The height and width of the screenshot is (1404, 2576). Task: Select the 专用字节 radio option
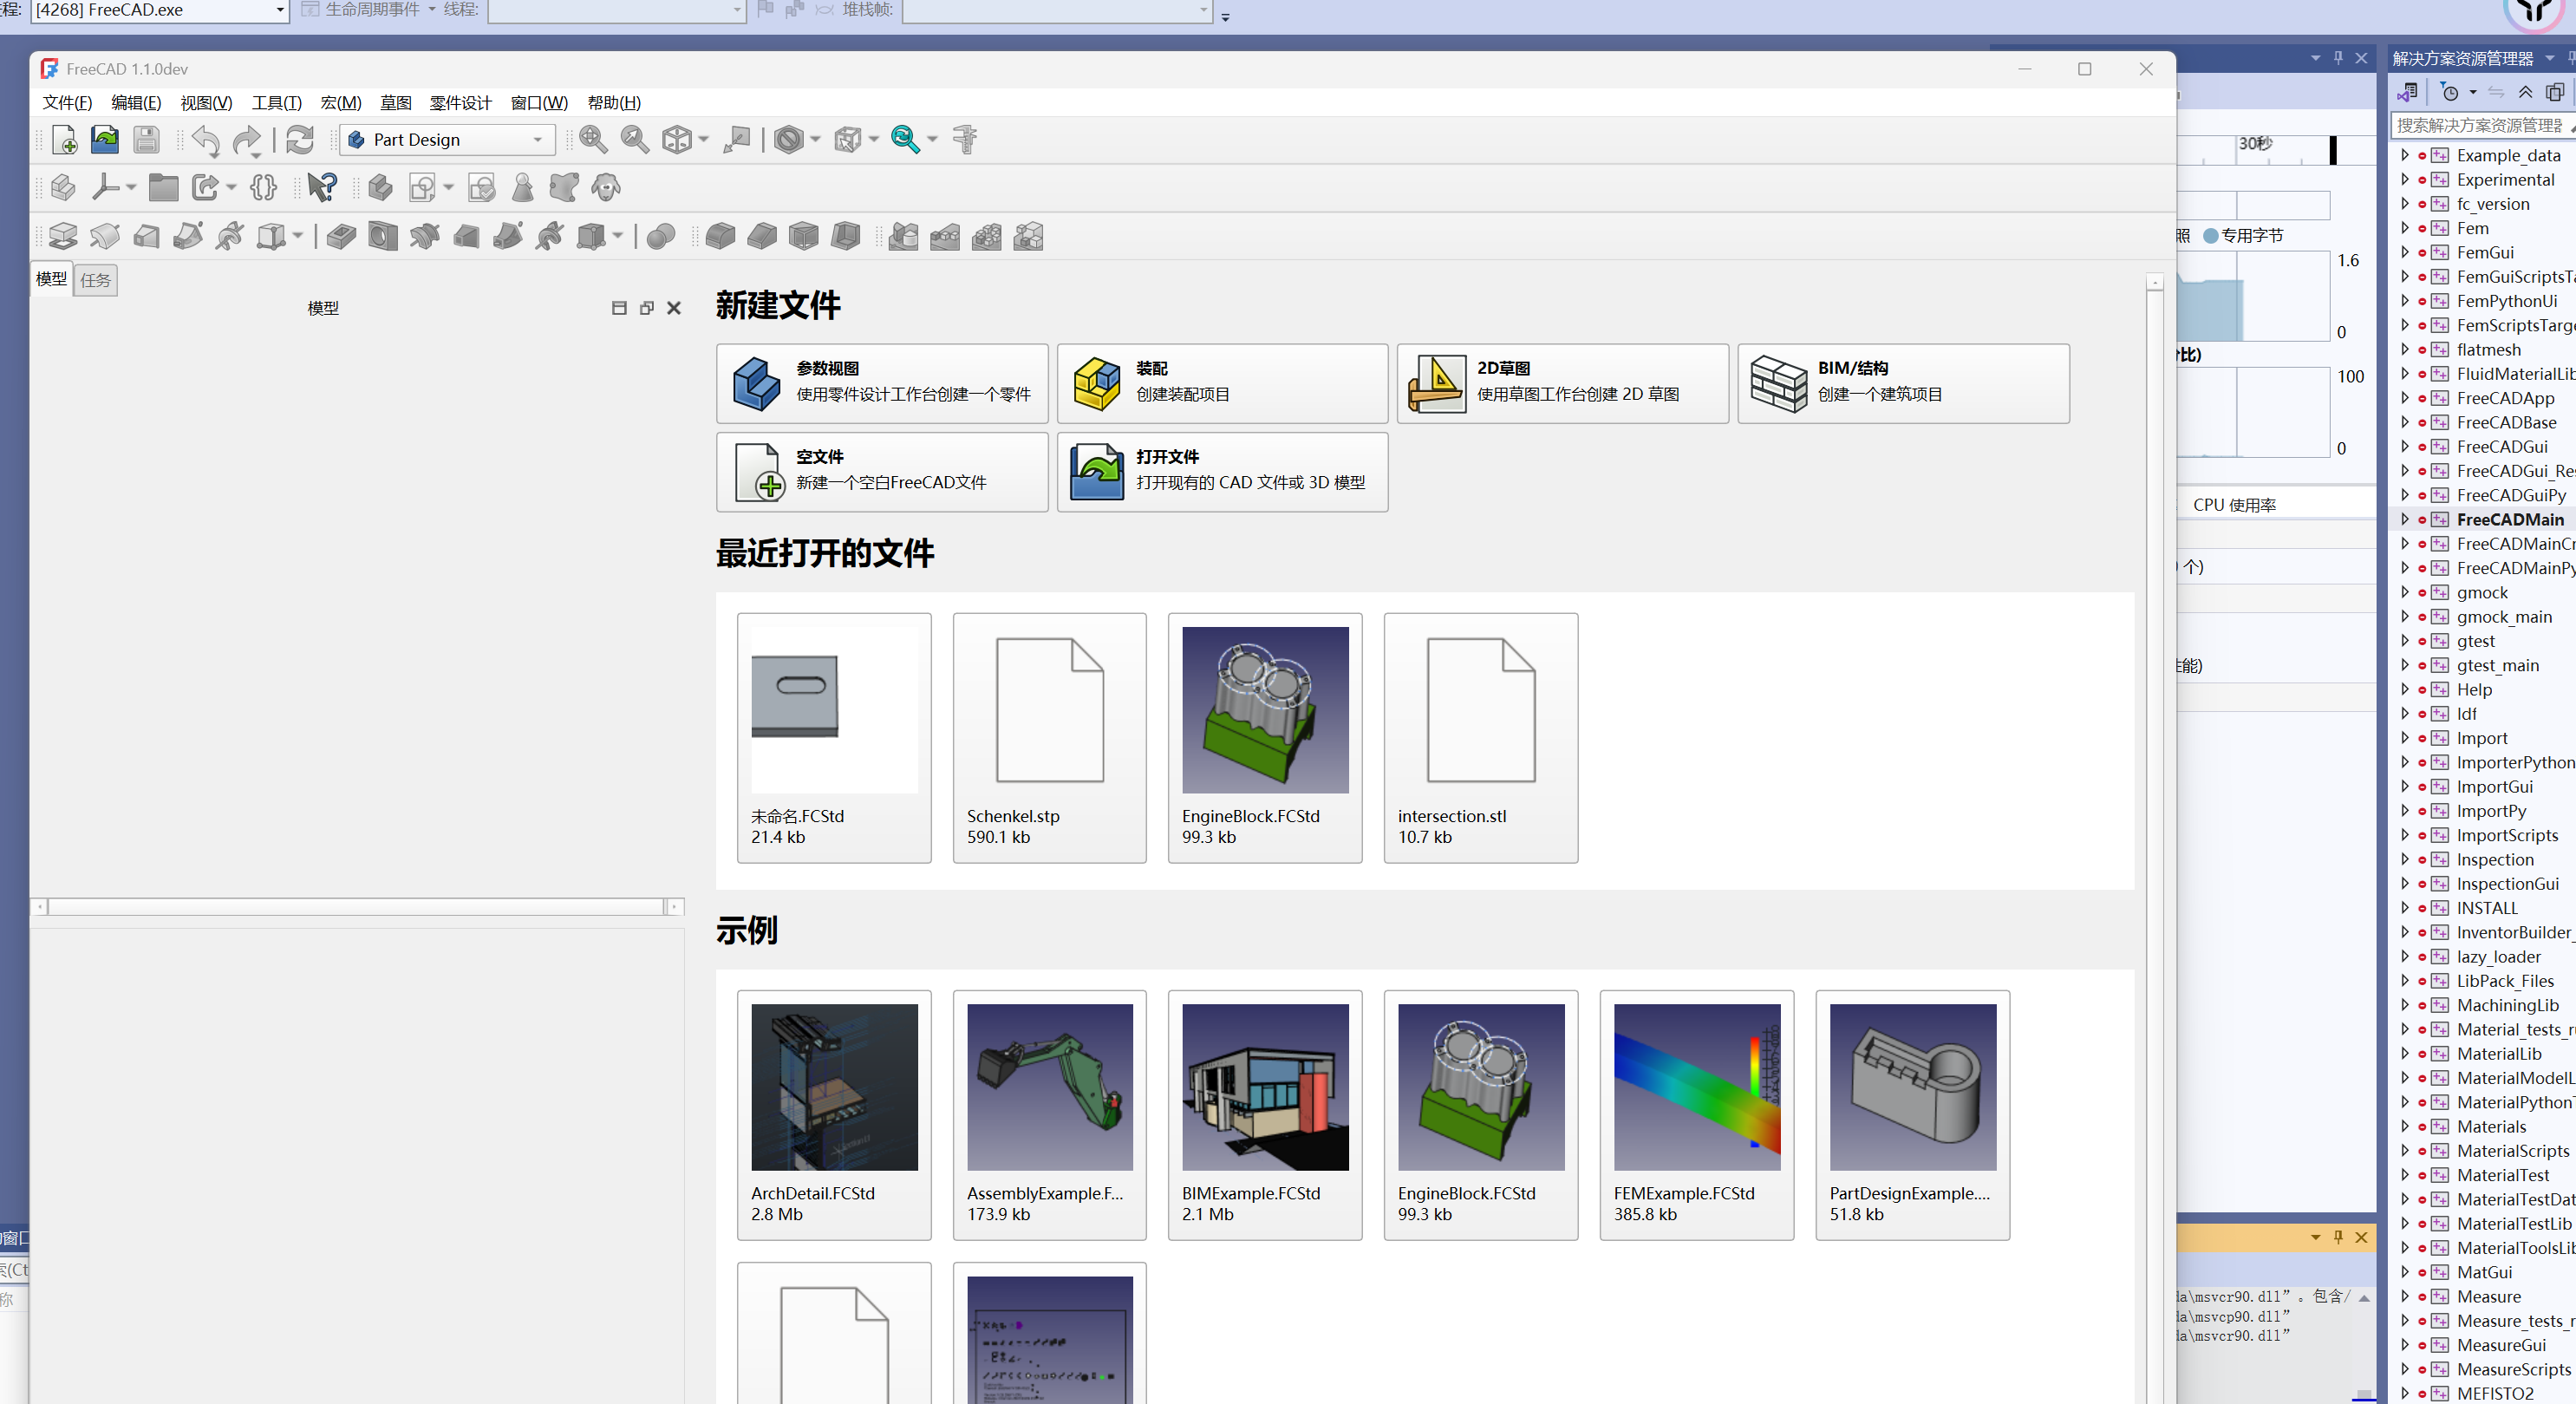coord(2211,236)
